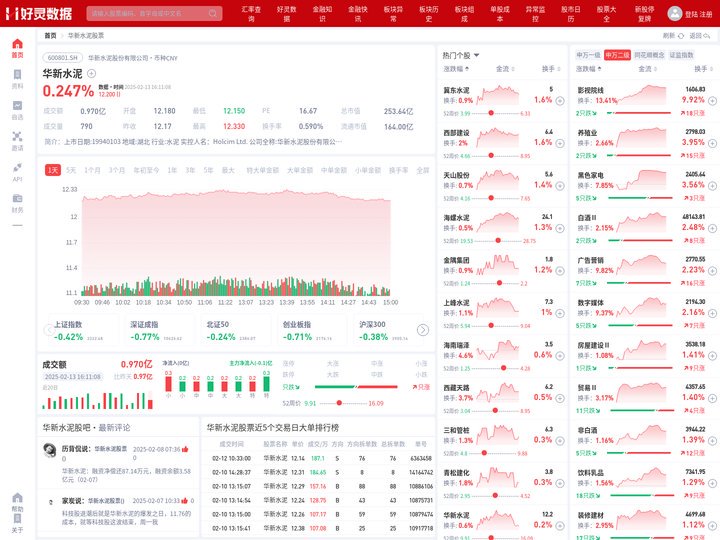The image size is (720, 540).
Task: Sort hot stocks by 涨跌幅
Action: [x=456, y=69]
